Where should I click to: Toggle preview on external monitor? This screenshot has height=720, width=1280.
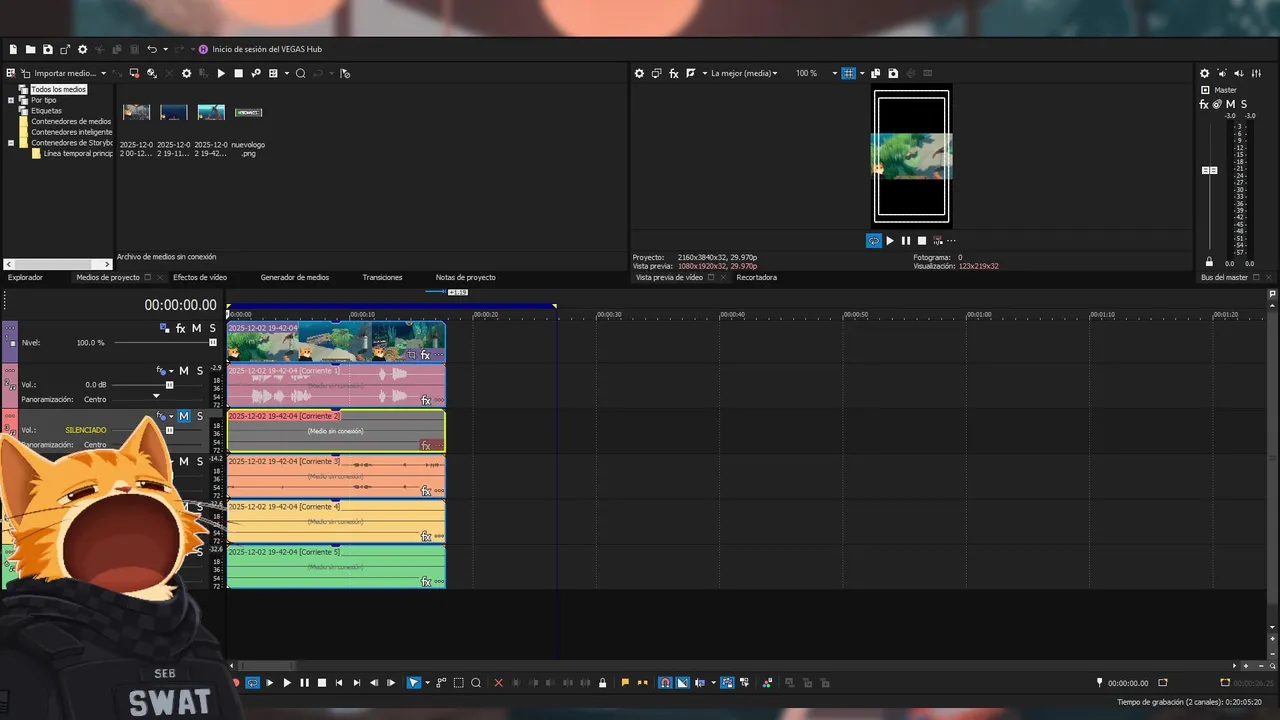point(657,73)
